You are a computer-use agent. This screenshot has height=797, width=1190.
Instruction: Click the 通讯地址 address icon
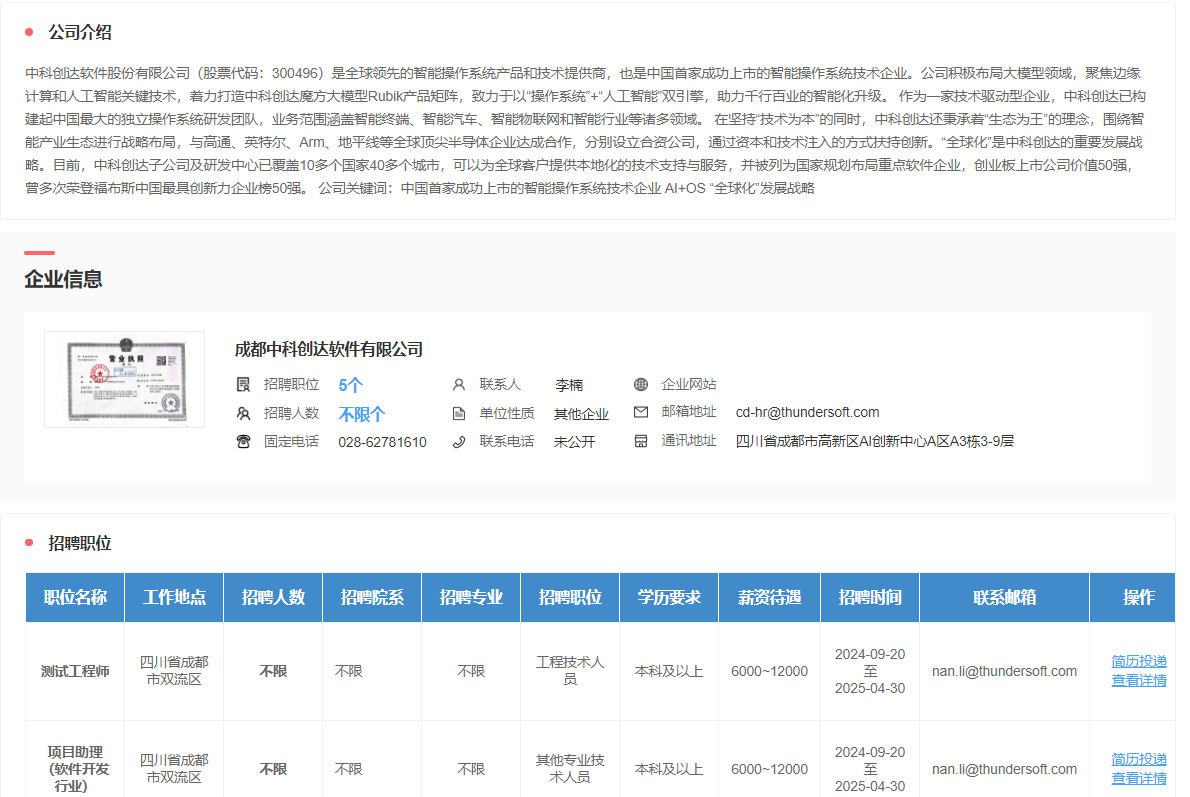click(x=641, y=441)
